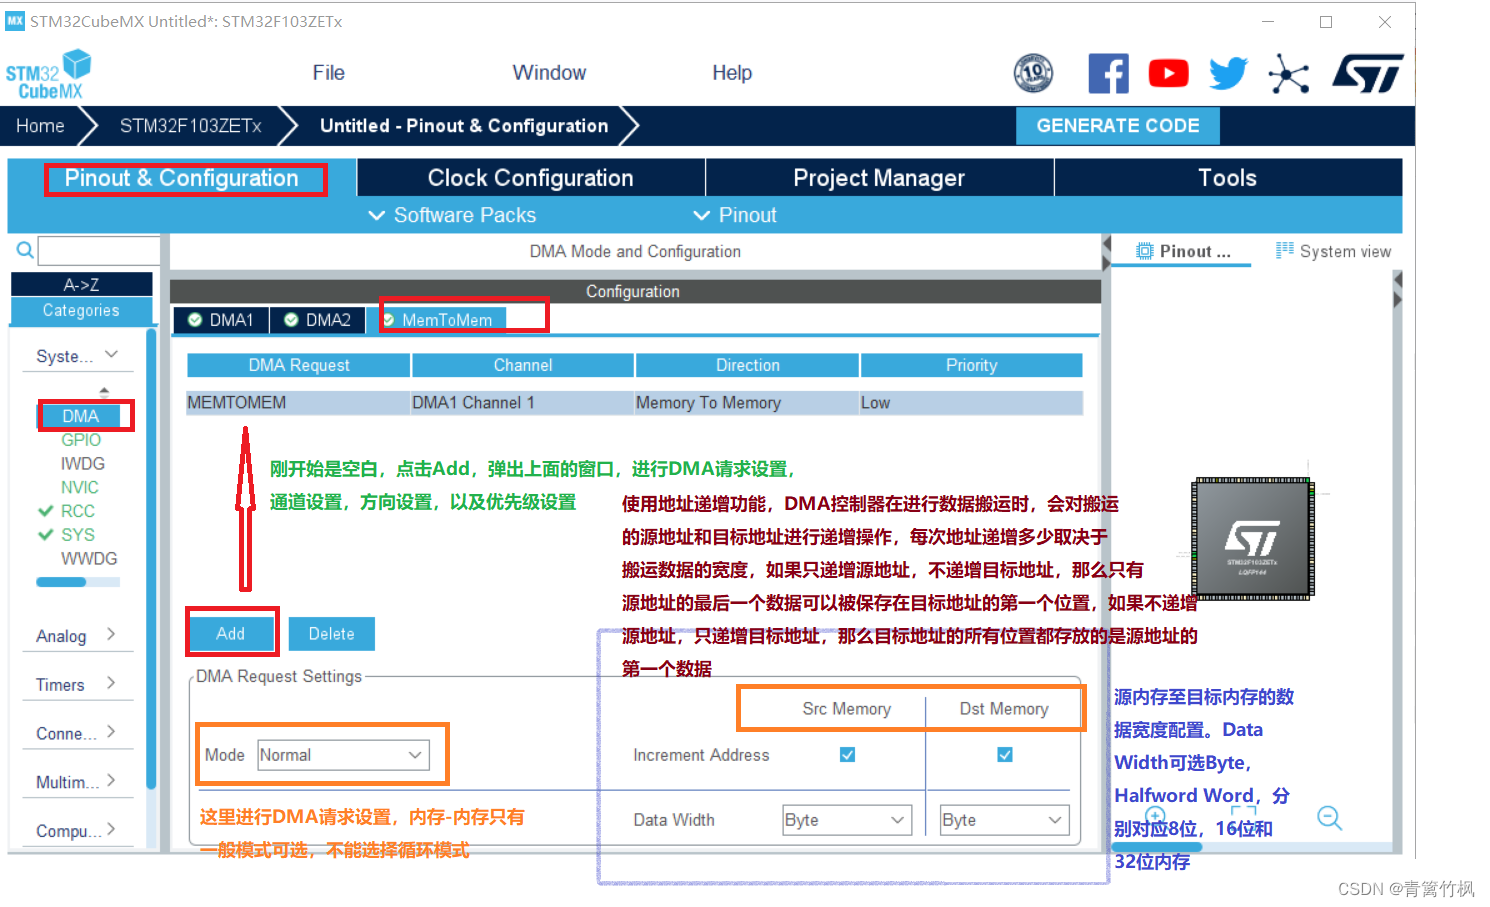Click the GENERATE CODE button
The height and width of the screenshot is (907, 1490).
1118,126
